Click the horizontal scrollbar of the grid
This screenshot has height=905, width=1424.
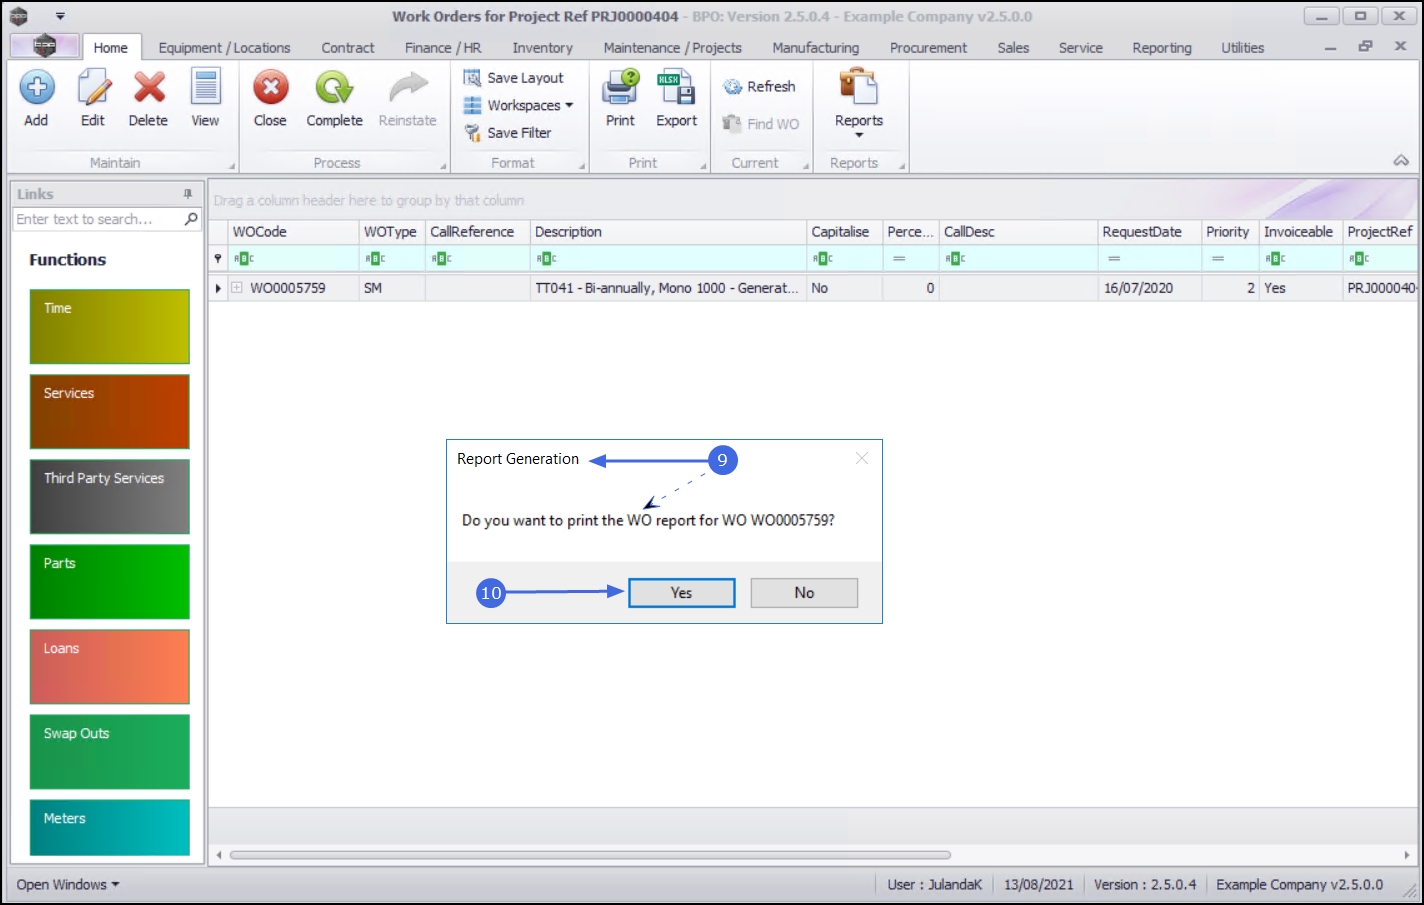590,855
